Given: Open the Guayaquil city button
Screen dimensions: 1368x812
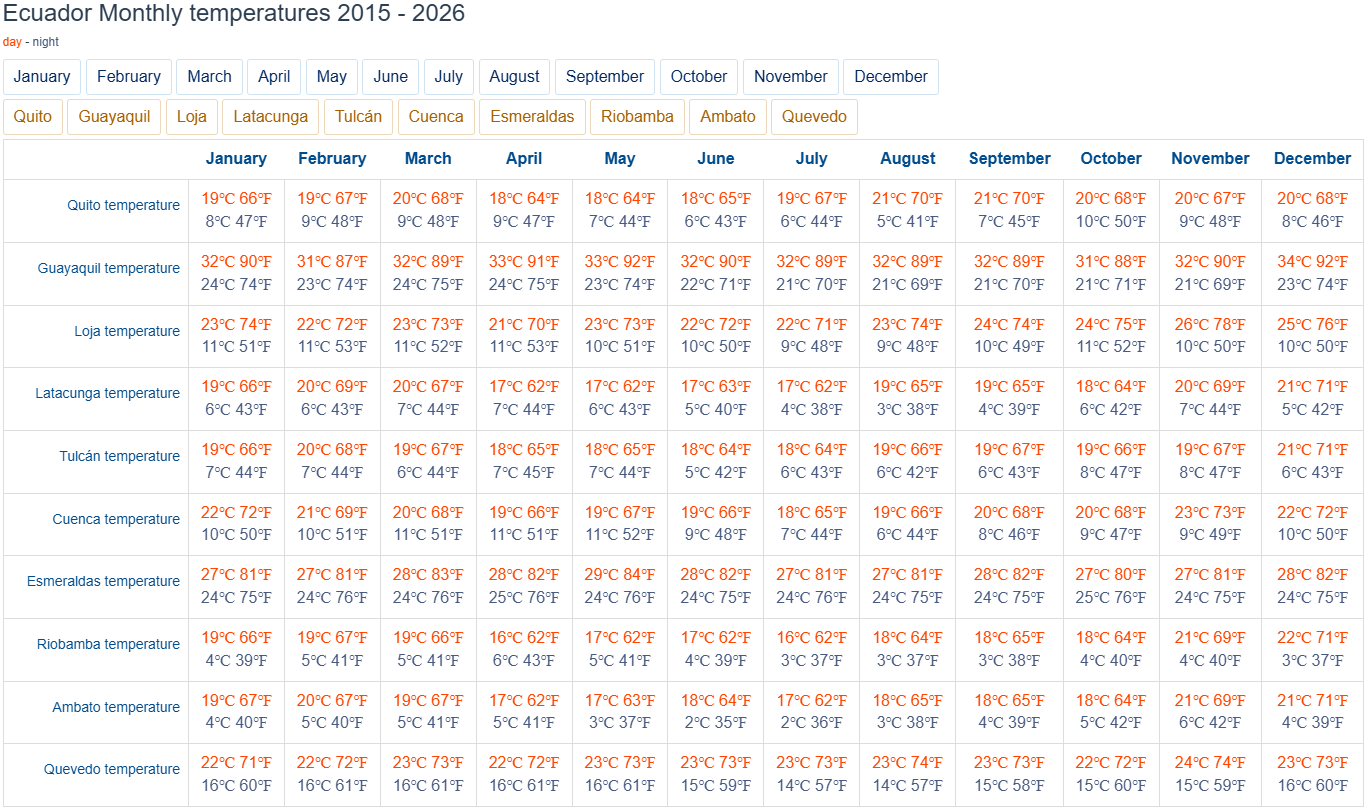Looking at the screenshot, I should pyautogui.click(x=114, y=117).
